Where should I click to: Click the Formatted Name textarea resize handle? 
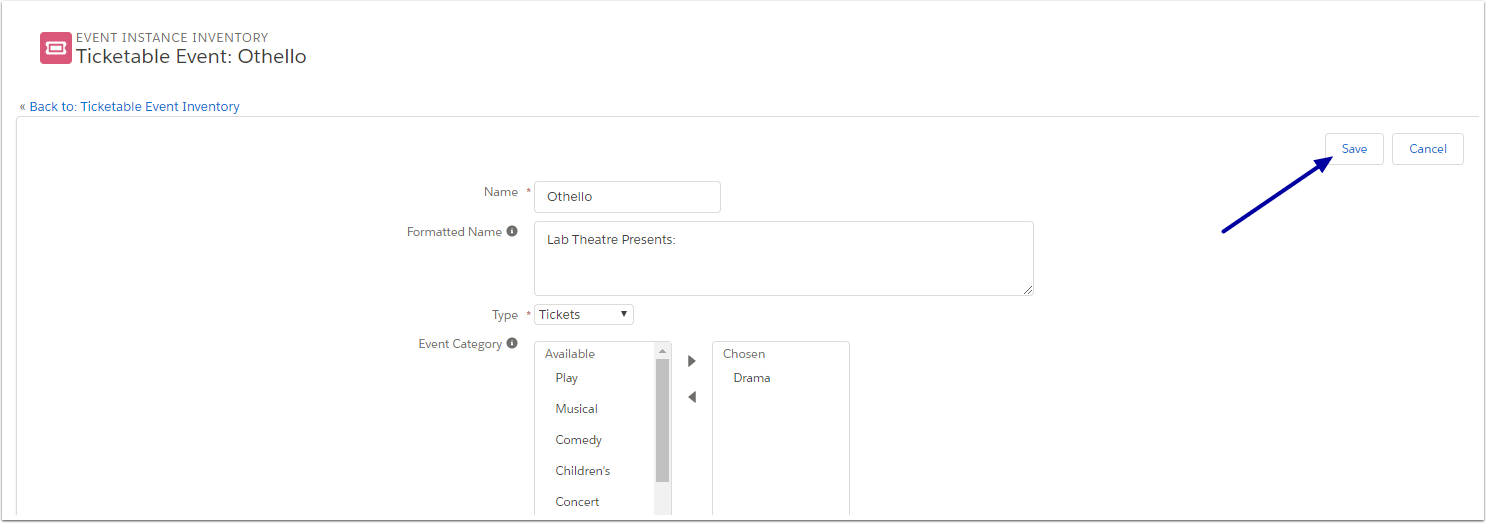(1027, 289)
